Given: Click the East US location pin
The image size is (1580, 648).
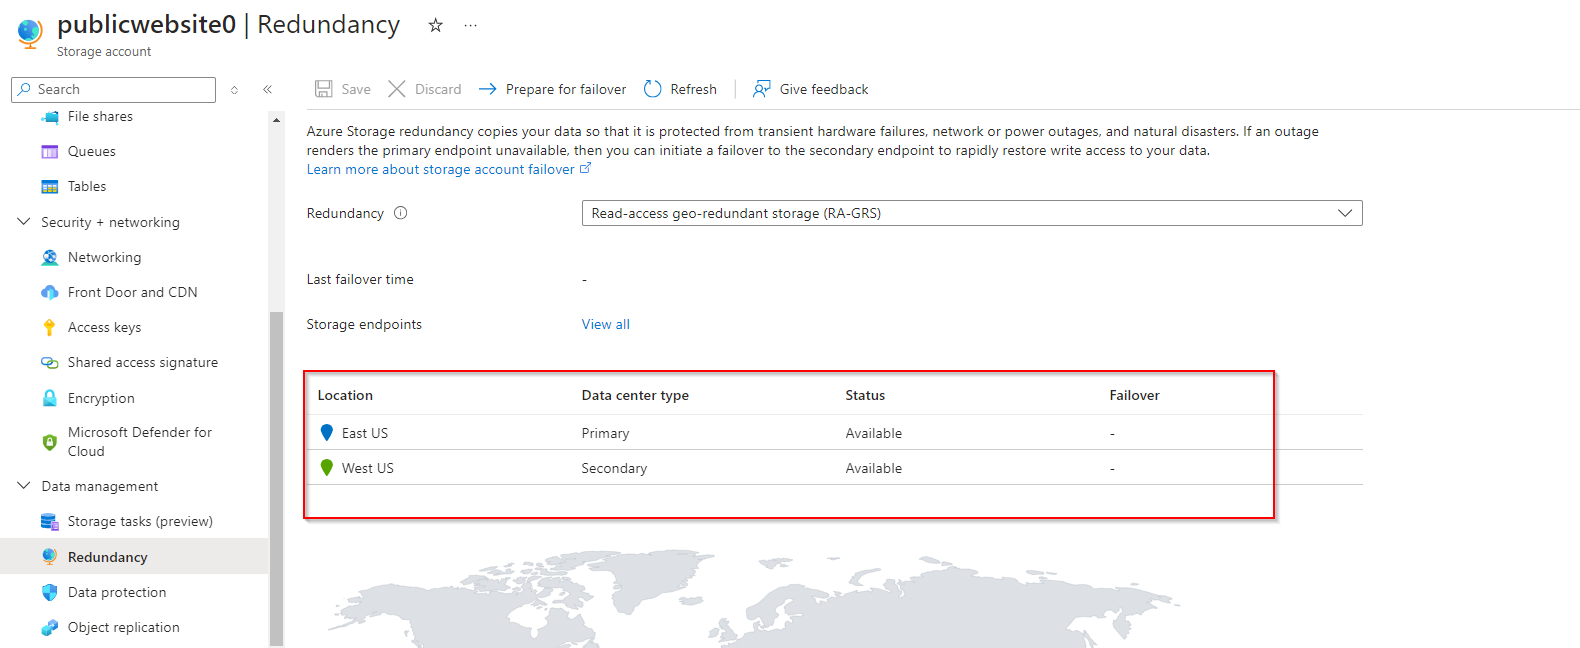Looking at the screenshot, I should [327, 433].
